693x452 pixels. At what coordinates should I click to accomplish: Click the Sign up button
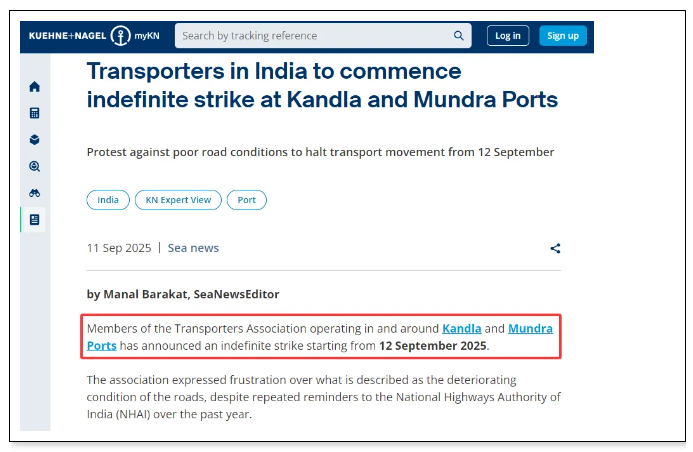(x=563, y=36)
